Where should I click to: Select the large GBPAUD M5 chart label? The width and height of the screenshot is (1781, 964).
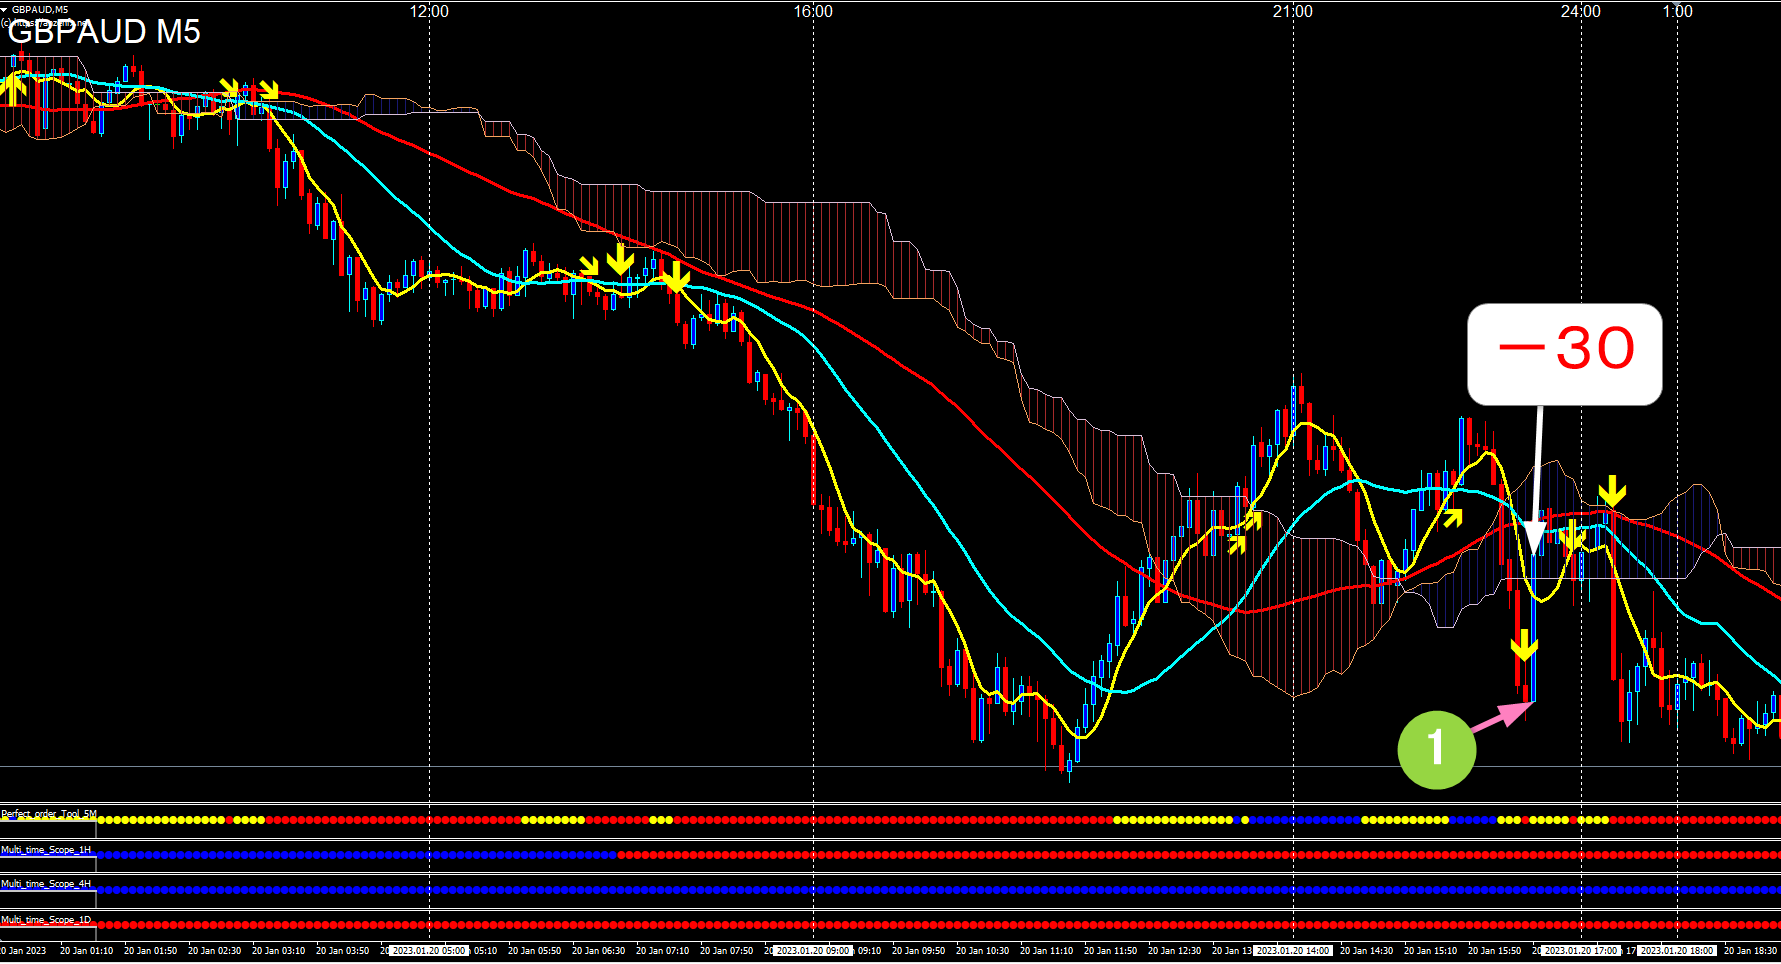104,32
